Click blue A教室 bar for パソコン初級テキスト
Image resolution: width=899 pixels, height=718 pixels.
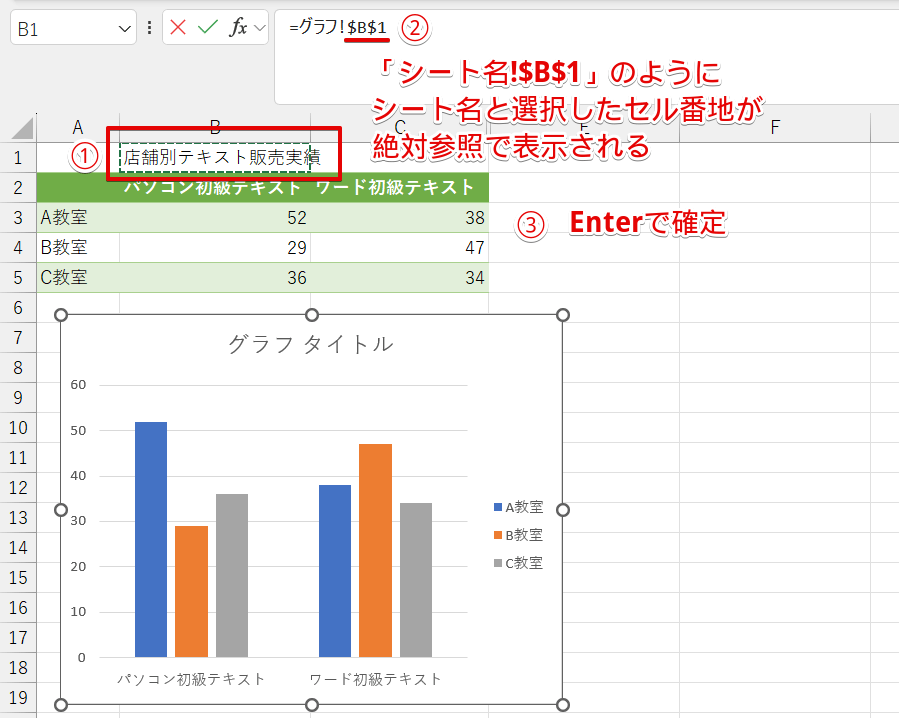[x=151, y=539]
